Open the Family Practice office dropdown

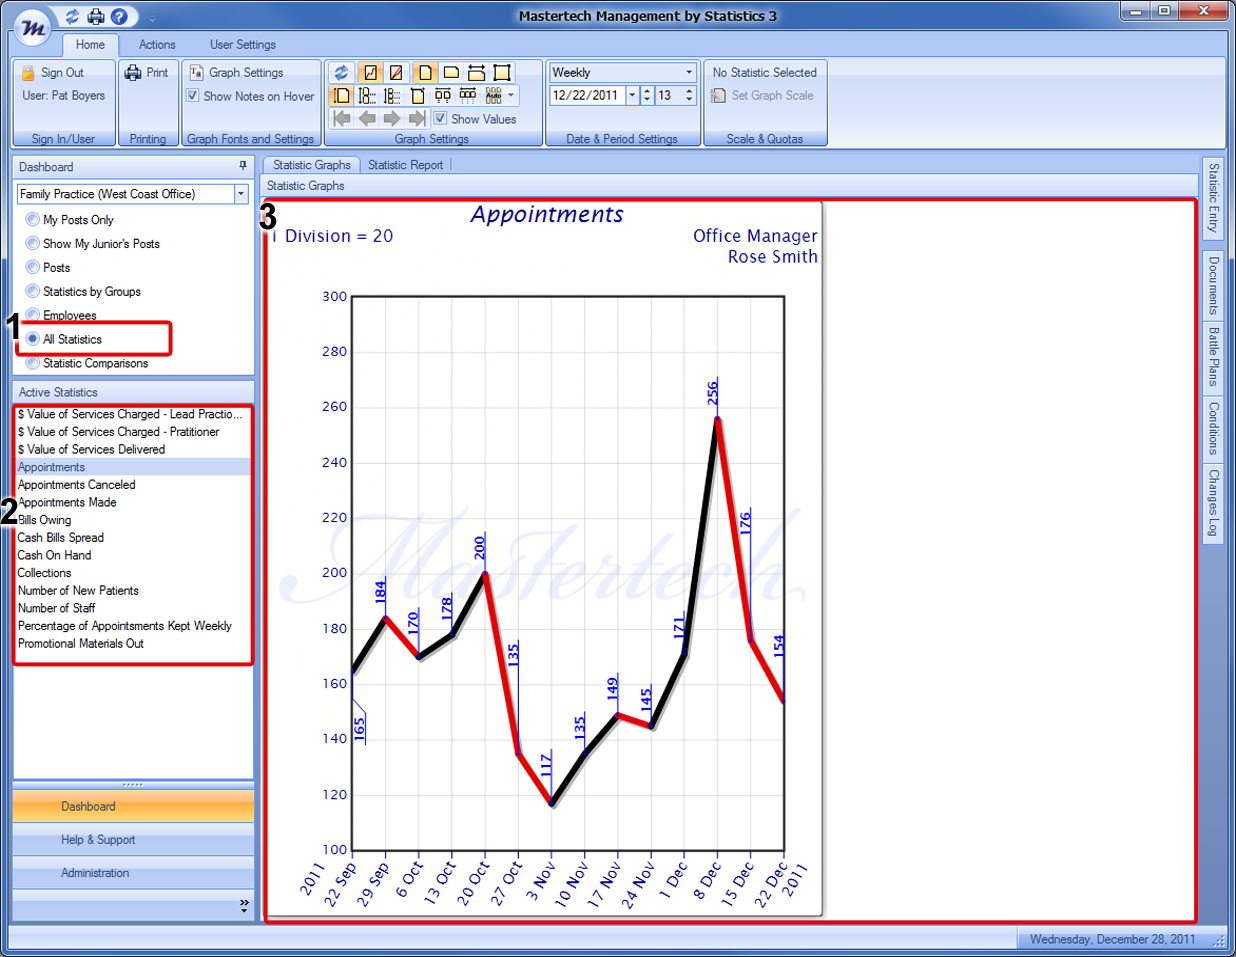click(241, 194)
